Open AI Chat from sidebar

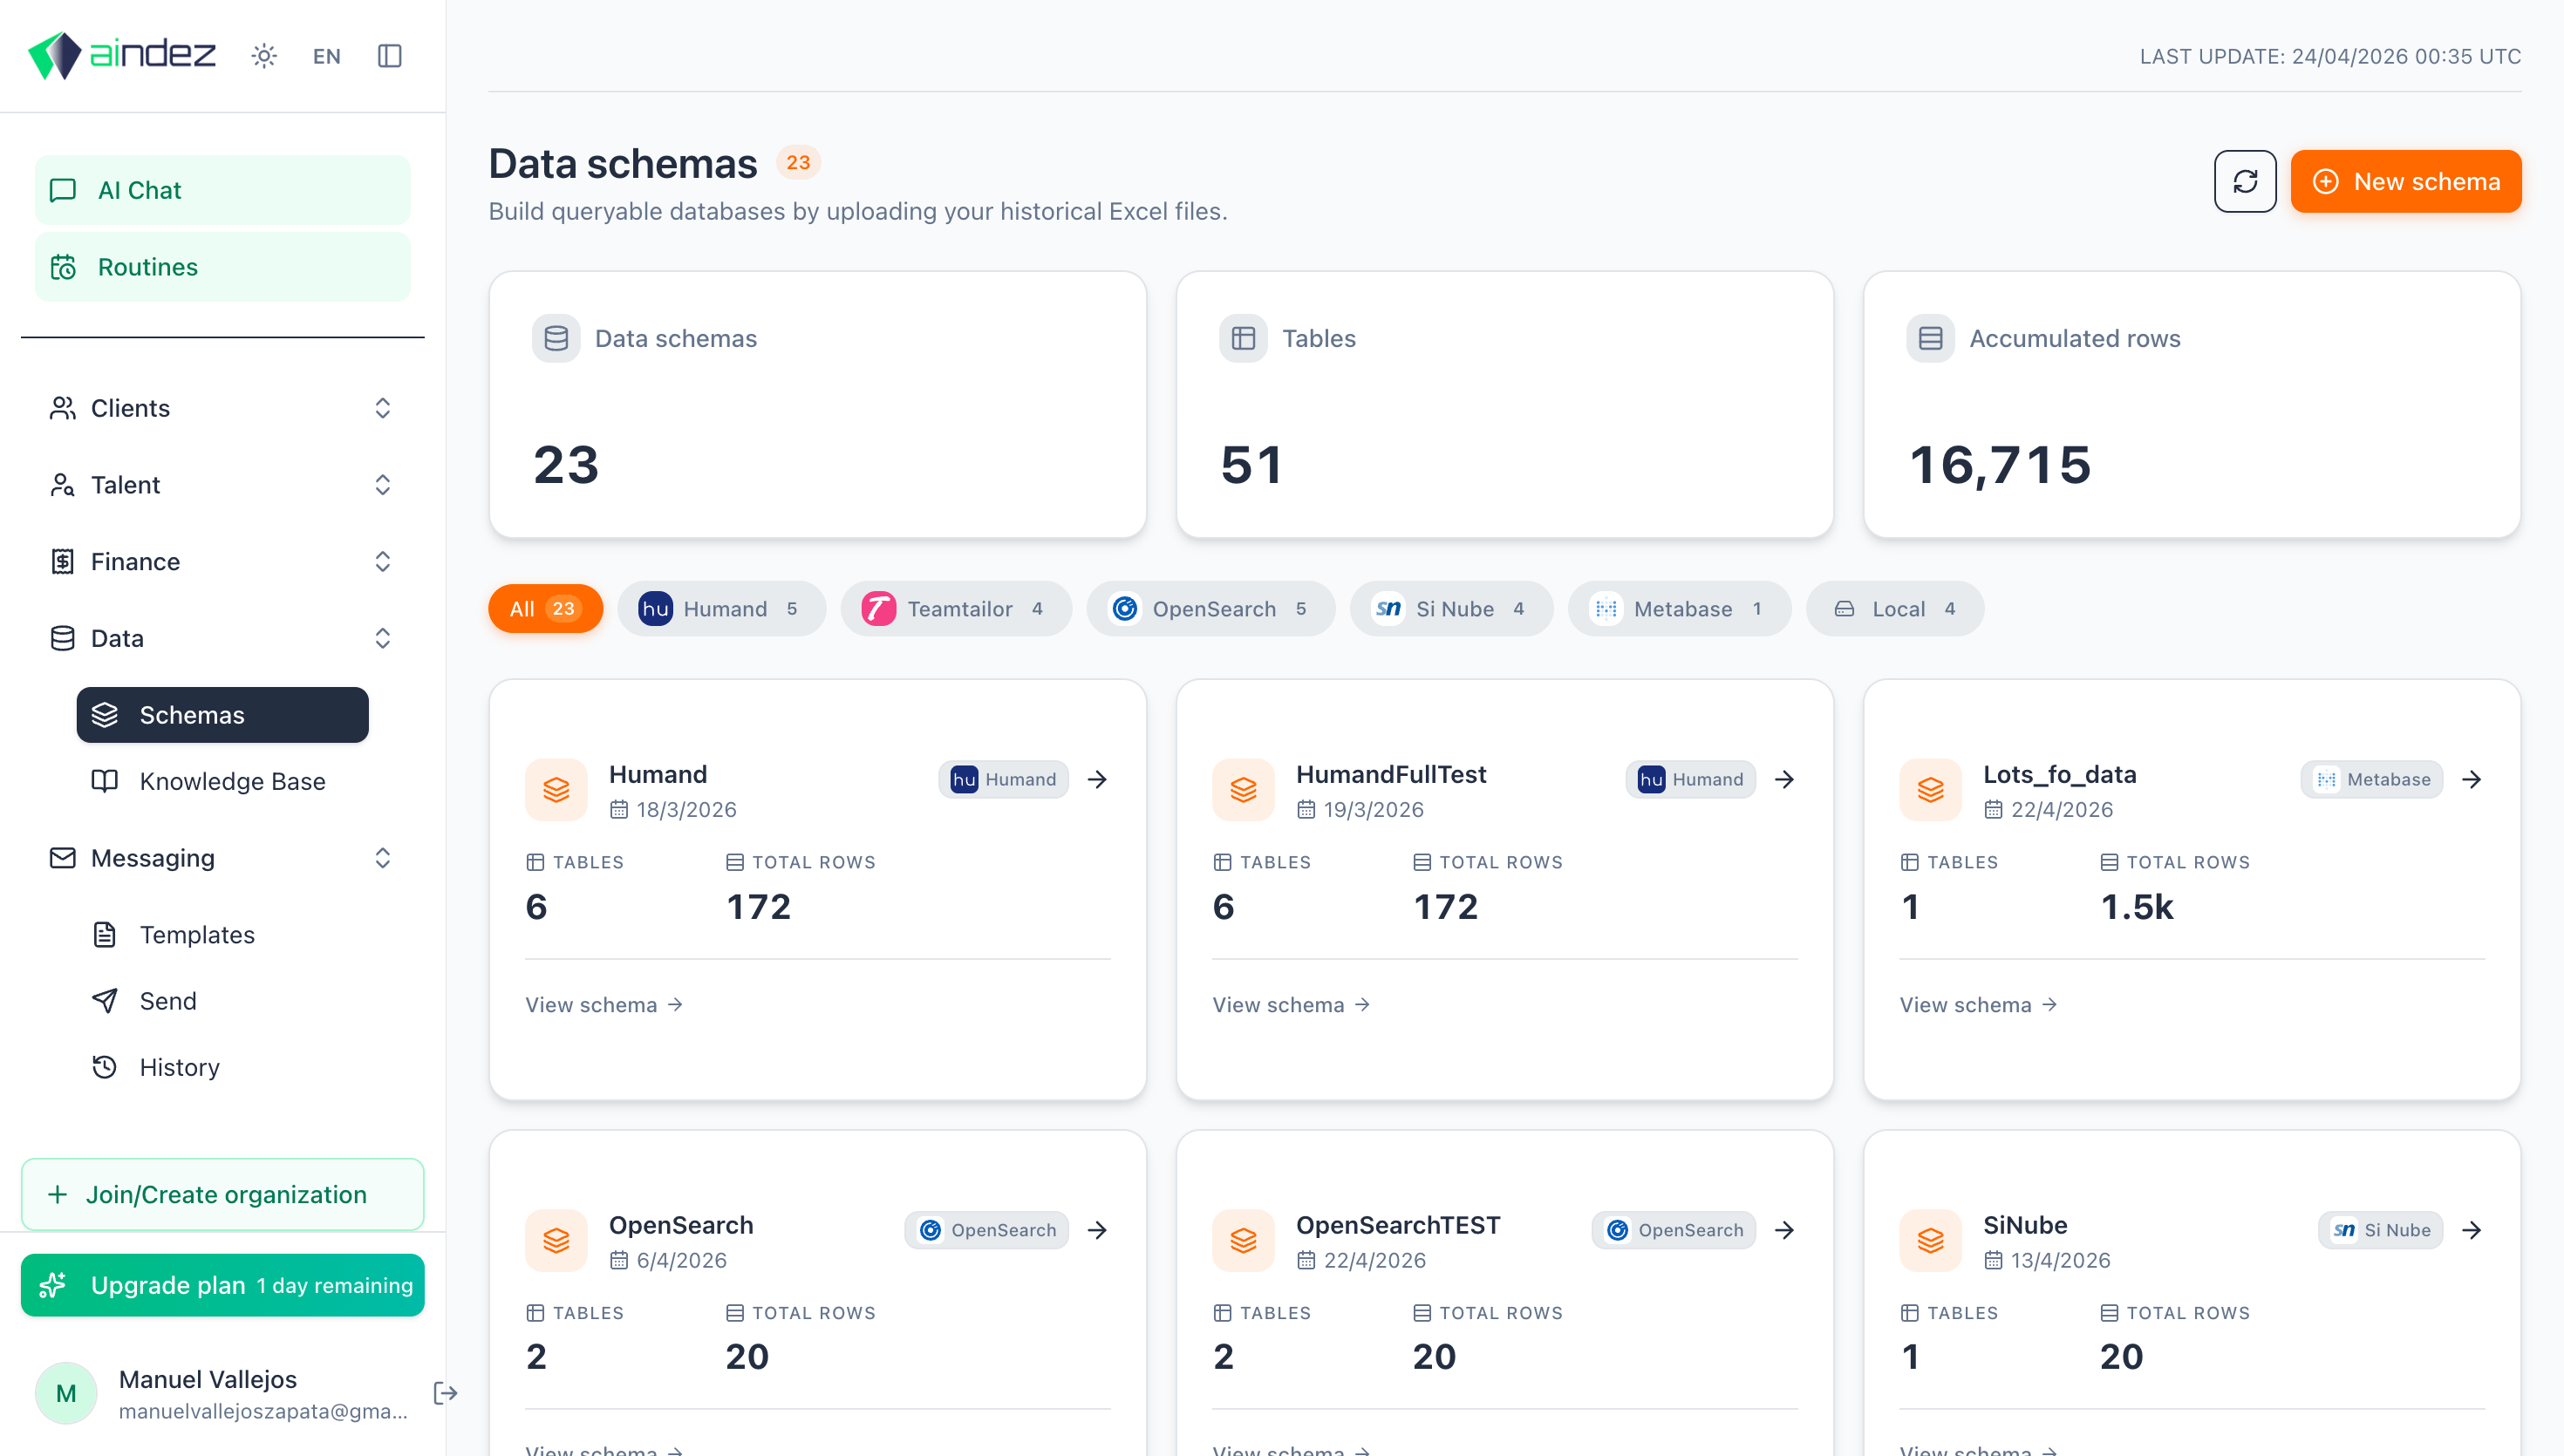[x=222, y=190]
